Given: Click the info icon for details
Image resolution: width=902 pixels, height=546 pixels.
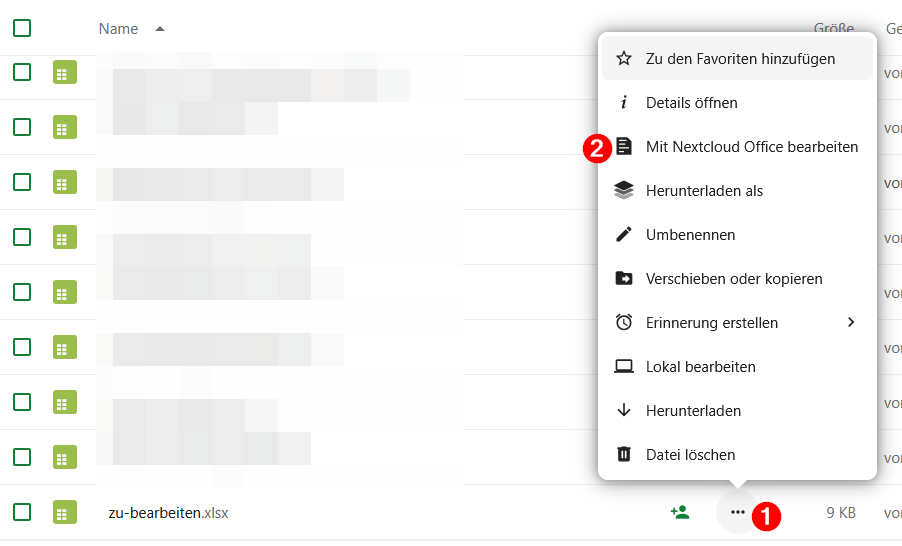Looking at the screenshot, I should [624, 103].
